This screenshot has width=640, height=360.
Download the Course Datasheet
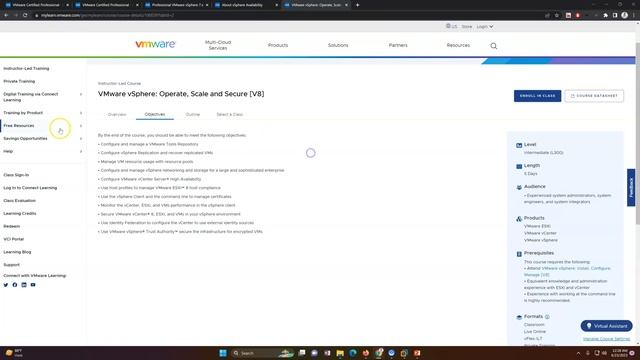pyautogui.click(x=594, y=96)
